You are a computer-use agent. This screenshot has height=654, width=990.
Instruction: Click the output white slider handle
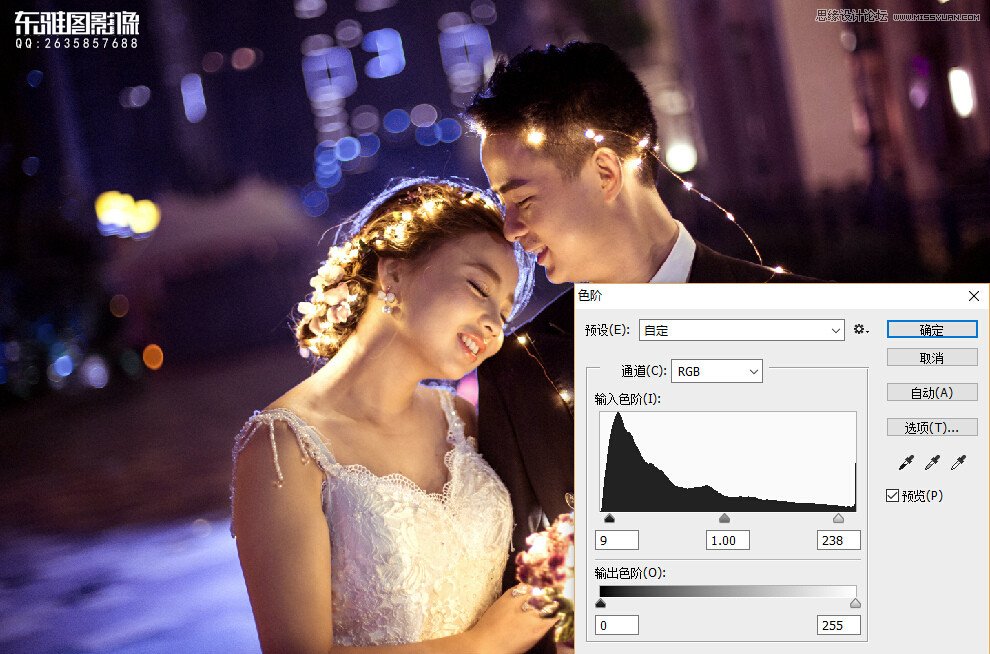855,603
